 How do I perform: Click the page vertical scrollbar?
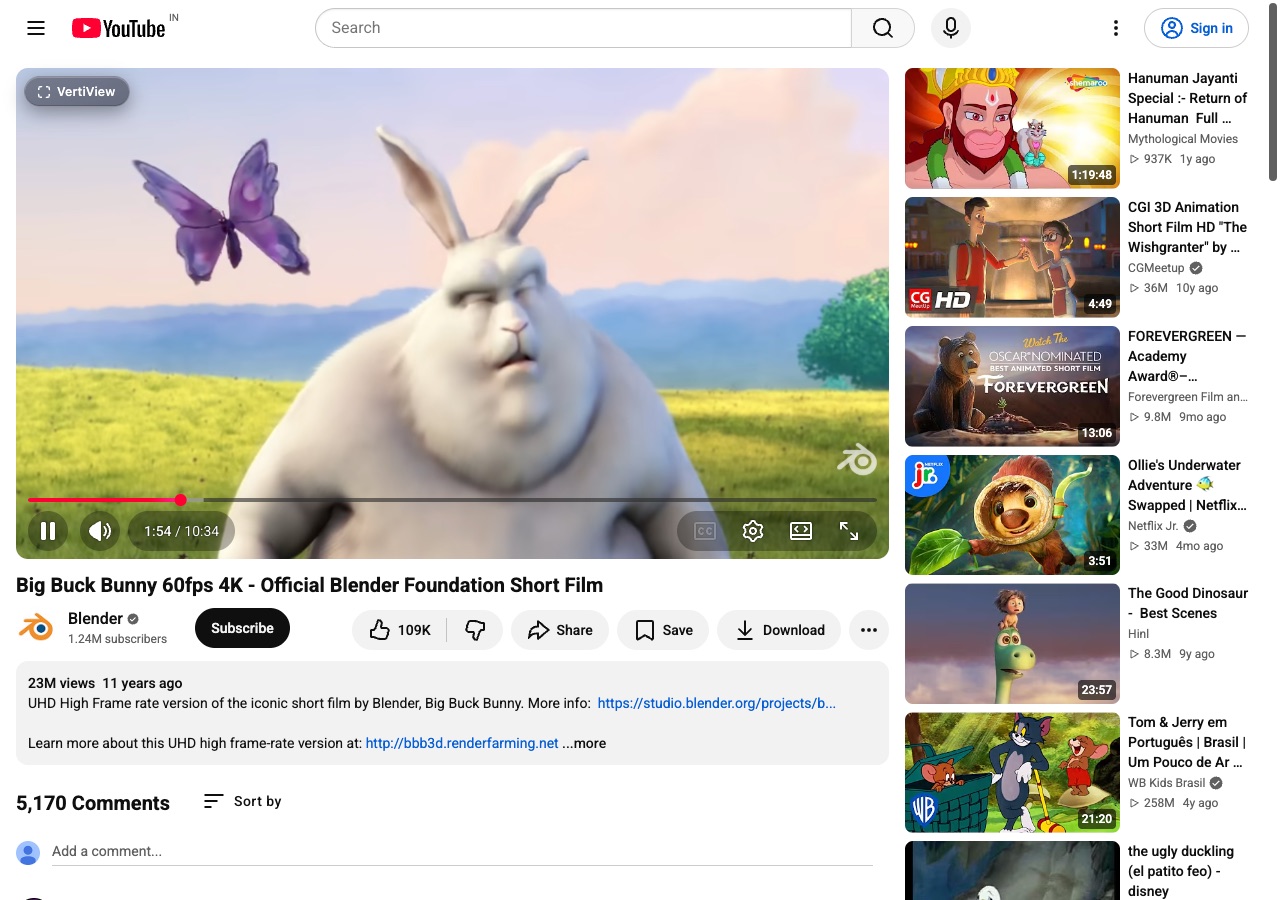[x=1273, y=90]
